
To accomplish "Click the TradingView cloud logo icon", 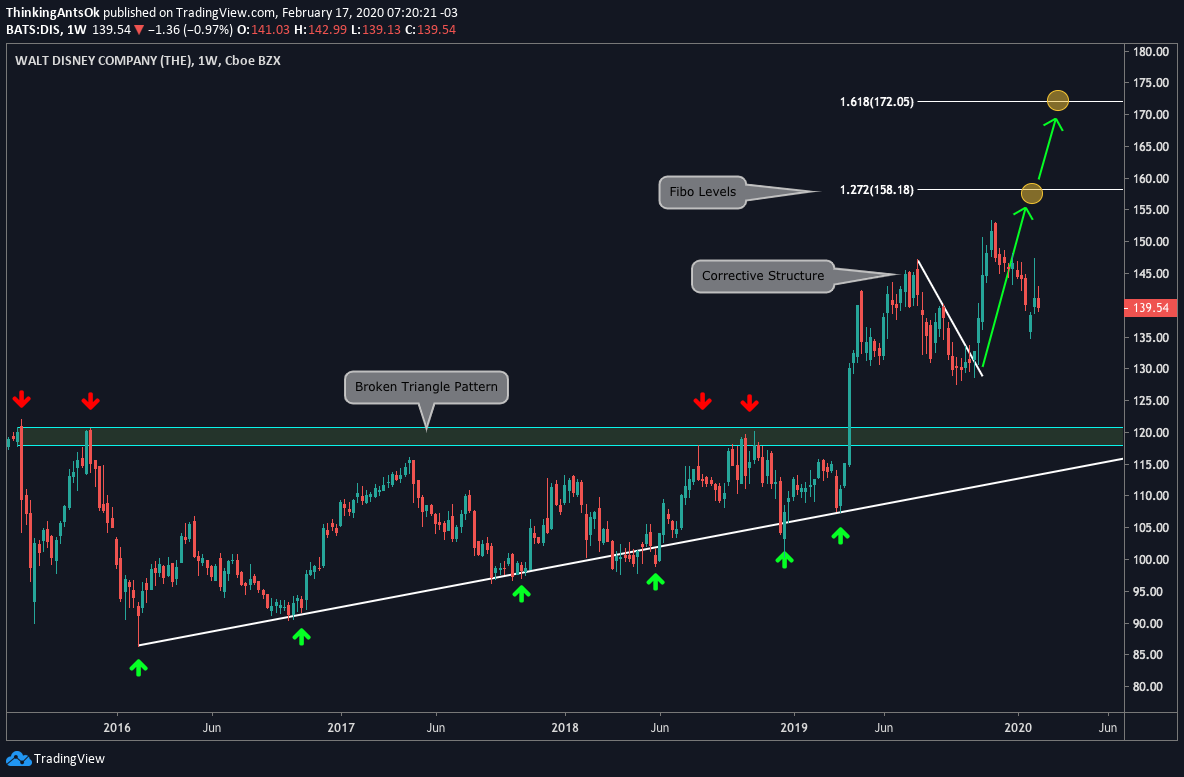I will 18,759.
